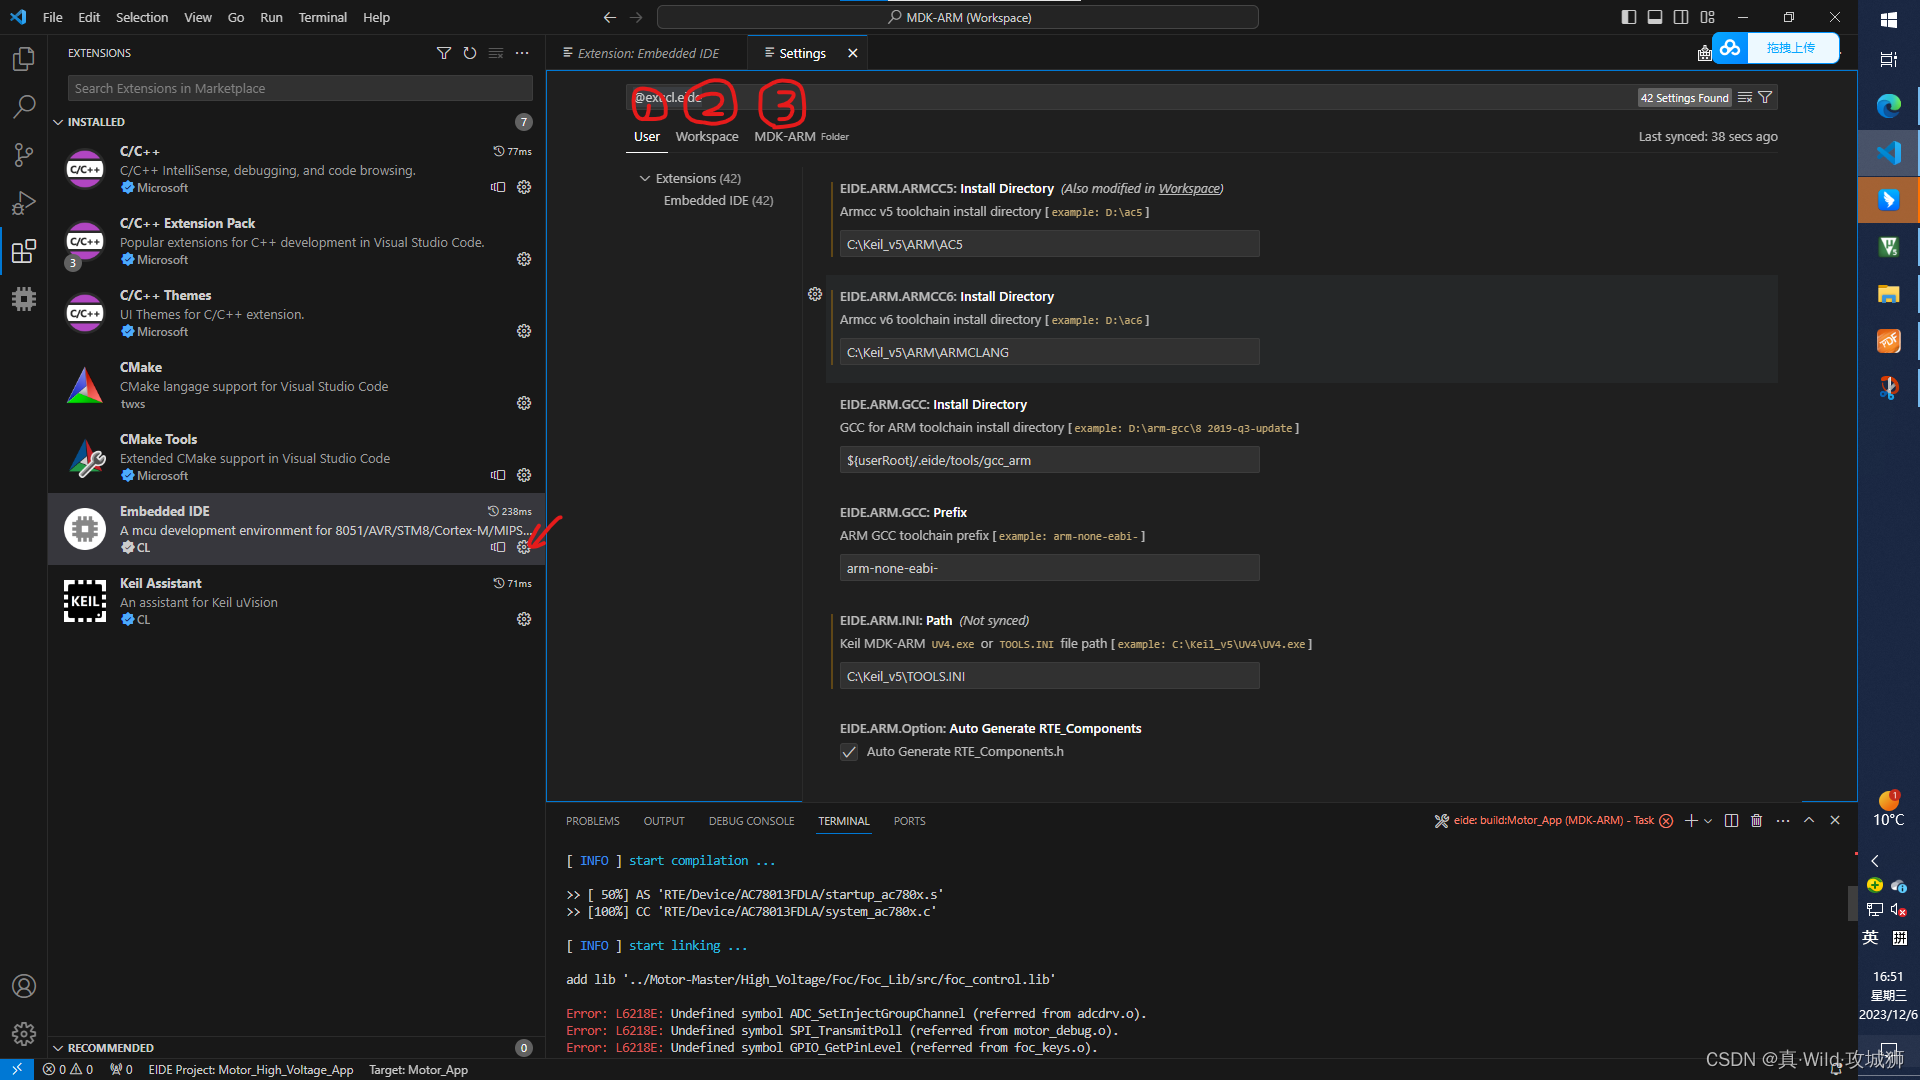This screenshot has height=1080, width=1920.
Task: Toggle bottom panel layout button
Action: (x=1655, y=17)
